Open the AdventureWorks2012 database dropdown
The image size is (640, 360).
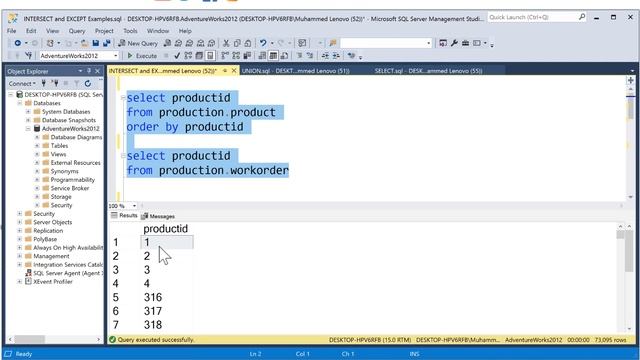116,56
